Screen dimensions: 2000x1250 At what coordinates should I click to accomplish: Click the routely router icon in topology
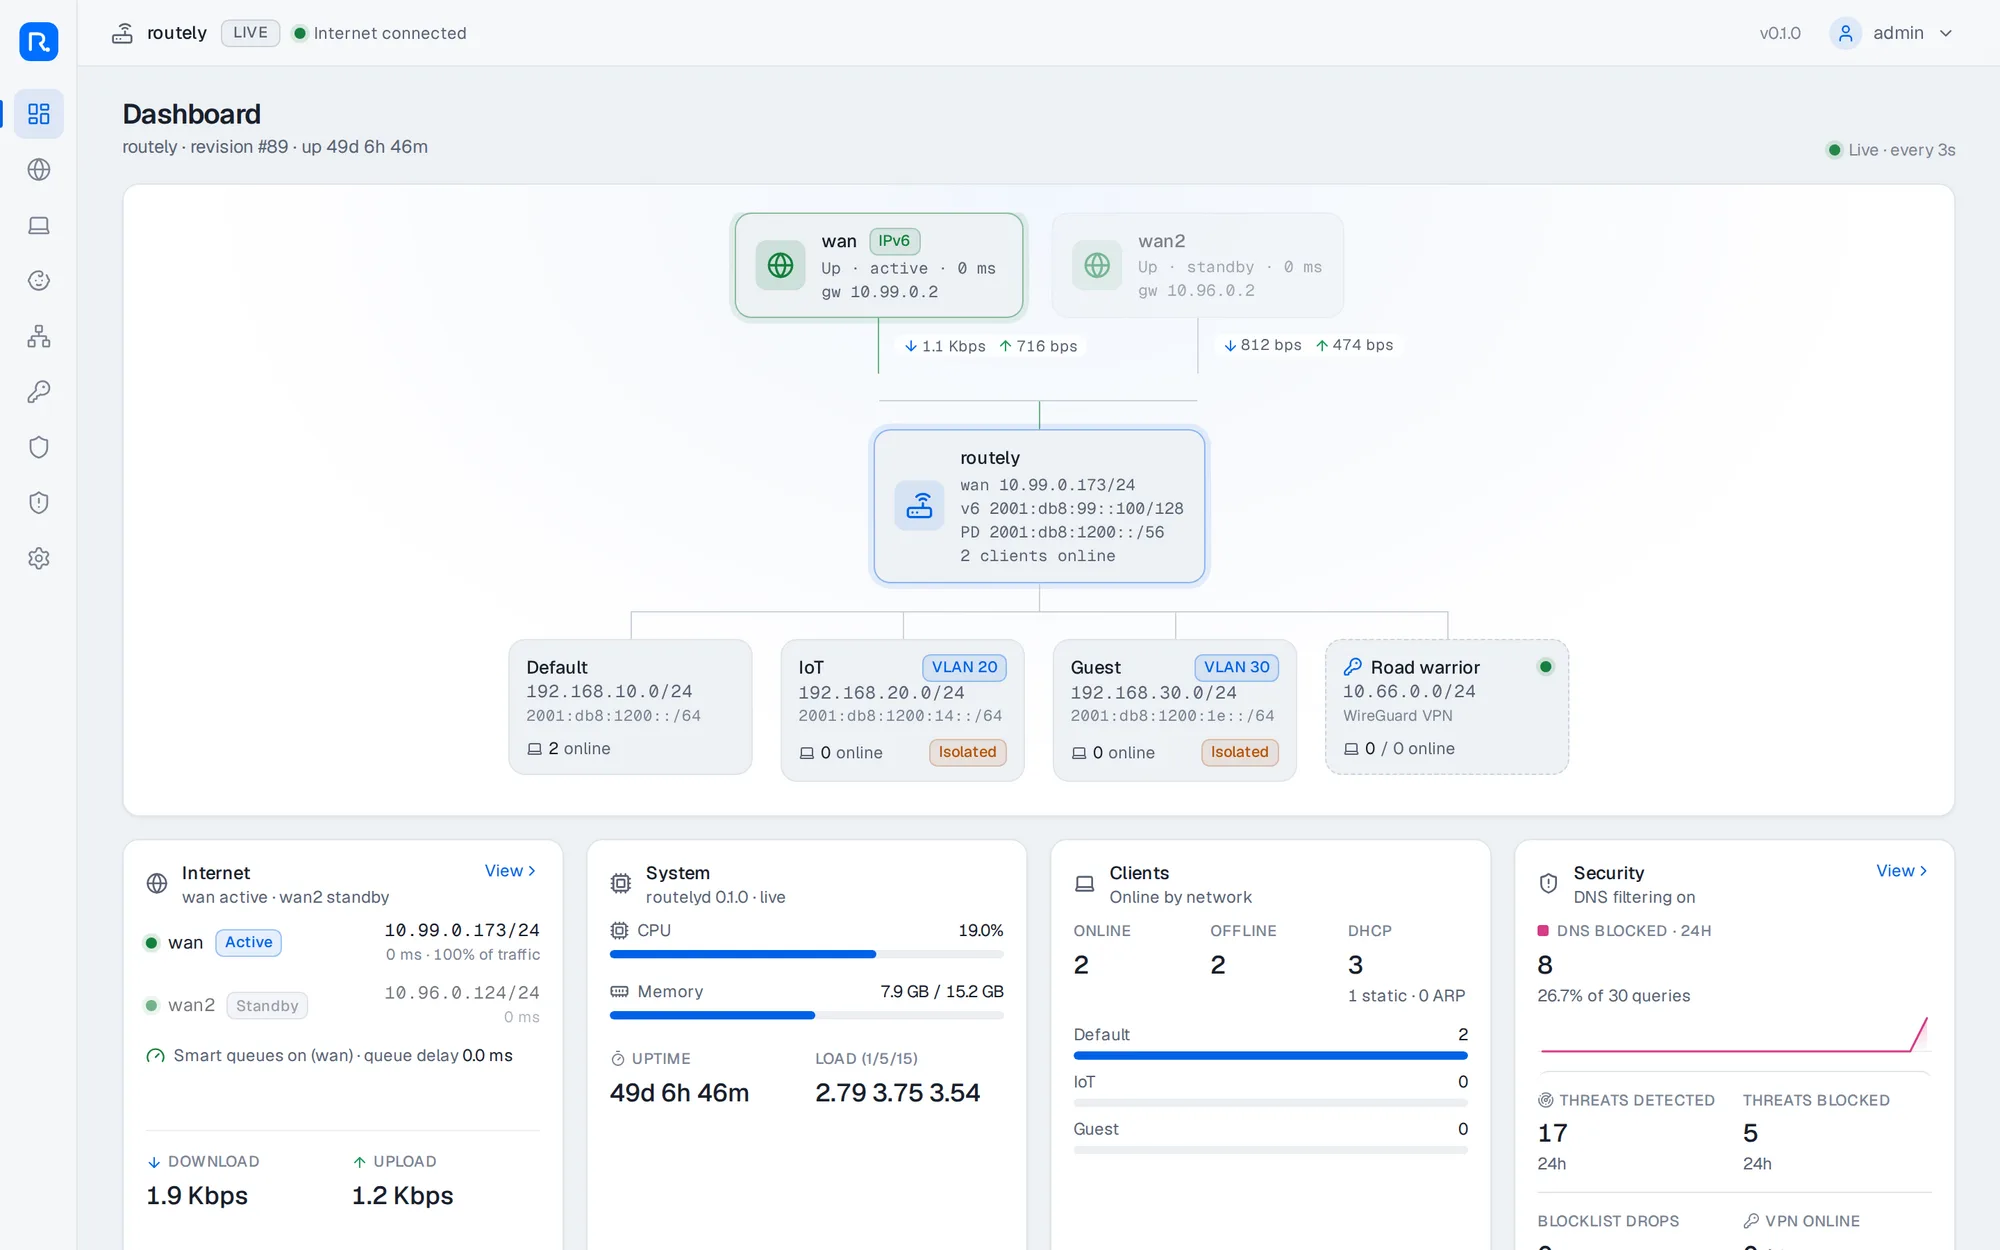(919, 506)
